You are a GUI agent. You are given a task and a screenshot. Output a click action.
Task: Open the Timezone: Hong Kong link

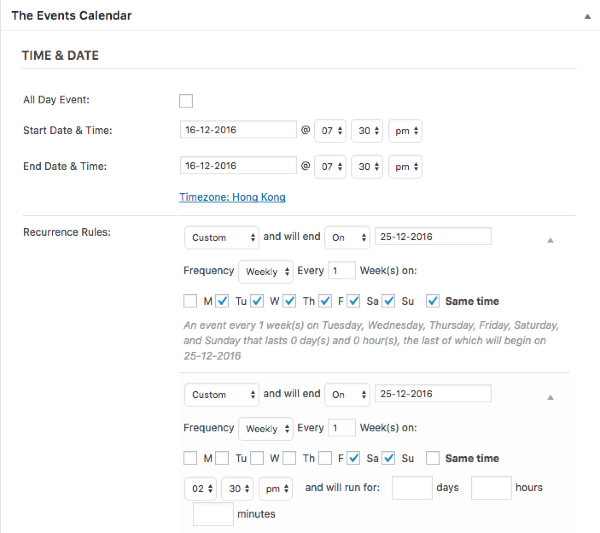(232, 197)
